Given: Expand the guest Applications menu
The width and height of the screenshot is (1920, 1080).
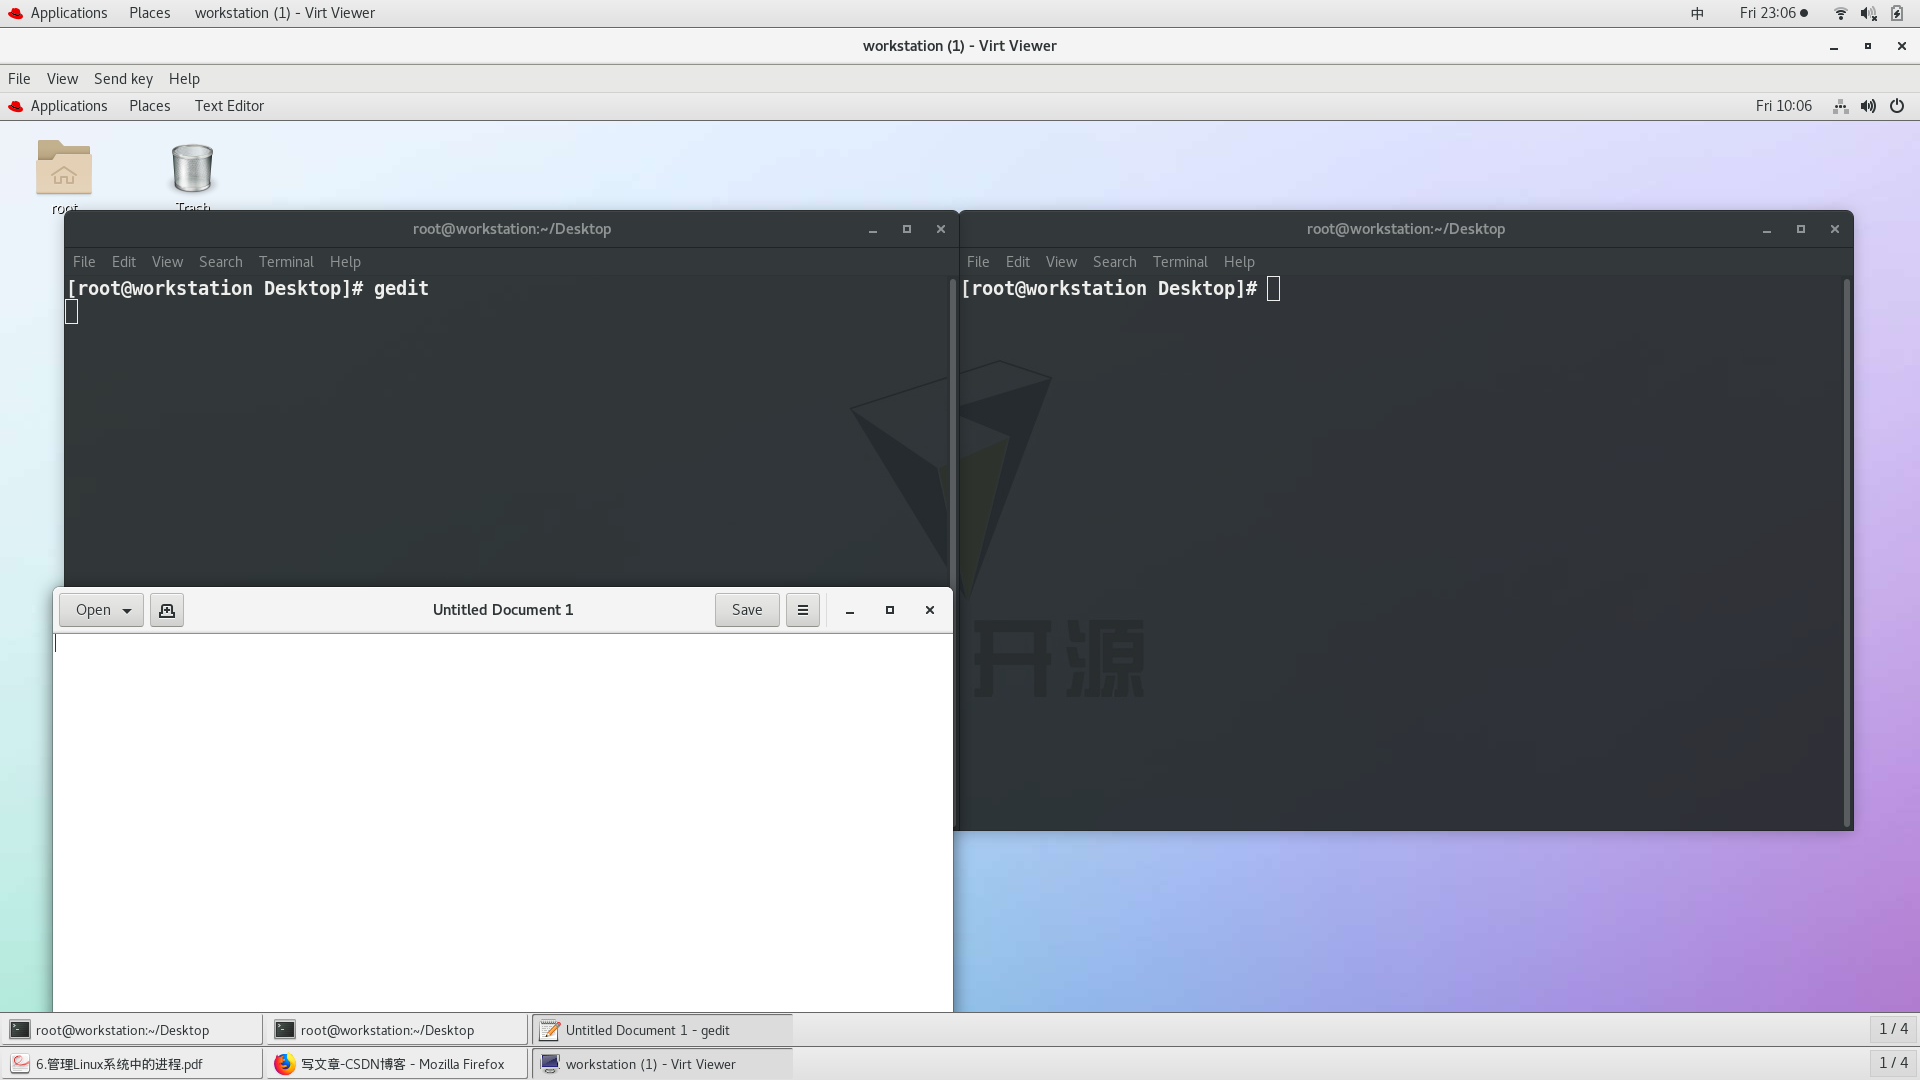Looking at the screenshot, I should [x=68, y=106].
